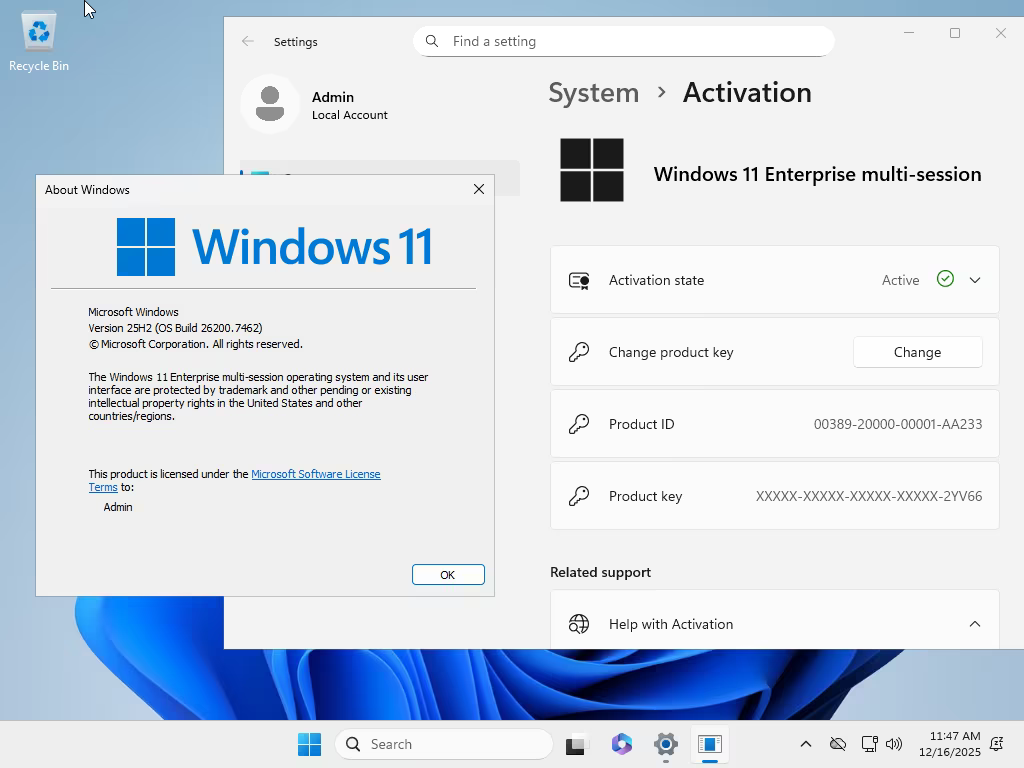The height and width of the screenshot is (768, 1024).
Task: Click the Product key row key icon
Action: click(x=579, y=496)
